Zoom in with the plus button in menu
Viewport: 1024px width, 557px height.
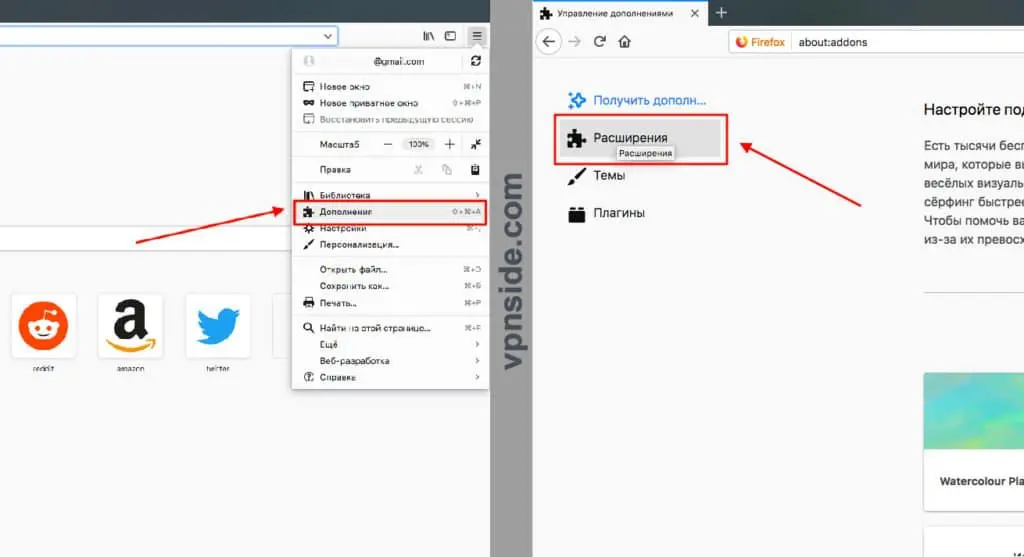click(449, 144)
